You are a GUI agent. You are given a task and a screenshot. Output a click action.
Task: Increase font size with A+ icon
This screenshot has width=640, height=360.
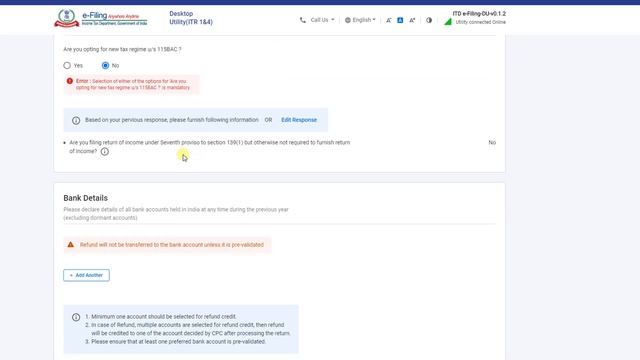[x=412, y=20]
